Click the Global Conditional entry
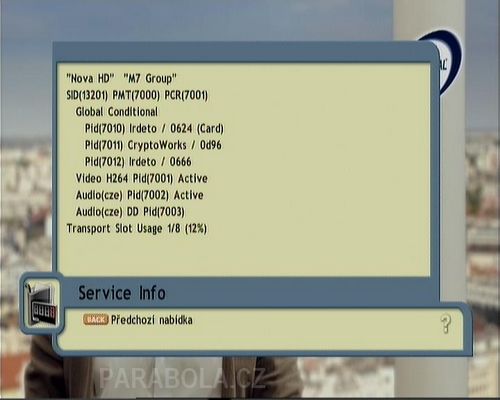The height and width of the screenshot is (400, 500). [x=117, y=112]
